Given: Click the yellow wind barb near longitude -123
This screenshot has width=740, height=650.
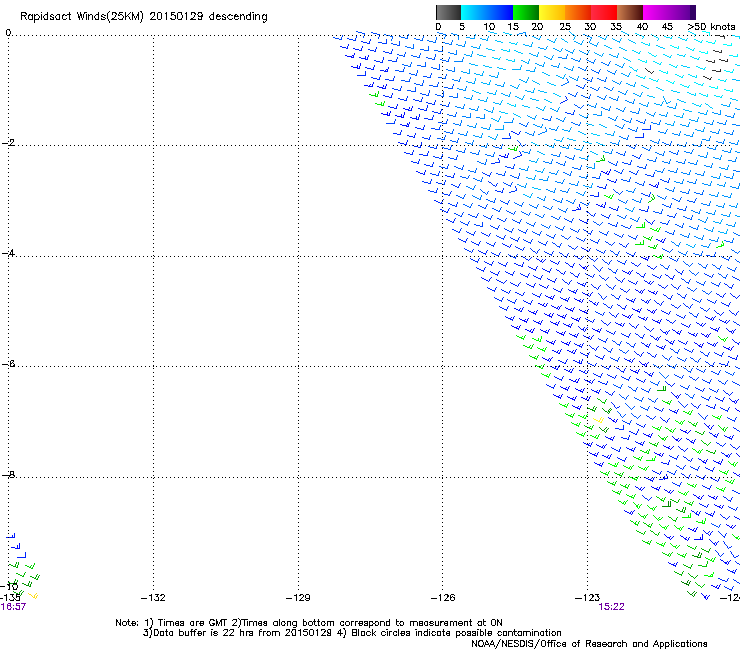Looking at the screenshot, I should coord(598,419).
